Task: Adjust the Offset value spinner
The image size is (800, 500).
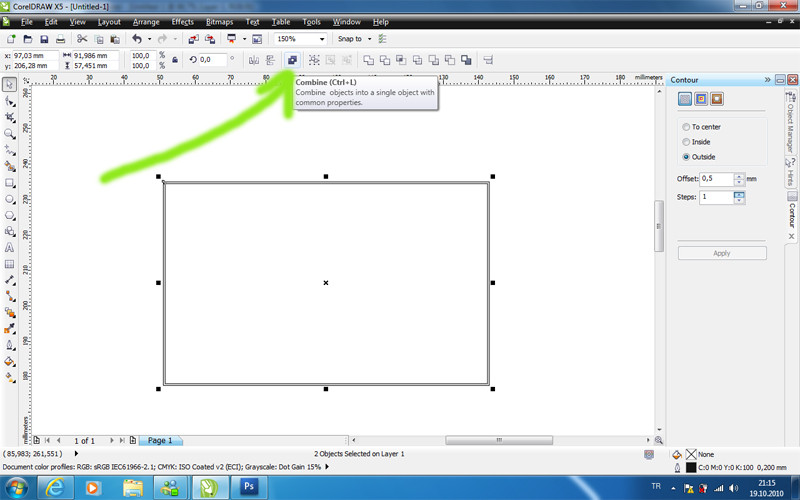Action: [x=739, y=179]
